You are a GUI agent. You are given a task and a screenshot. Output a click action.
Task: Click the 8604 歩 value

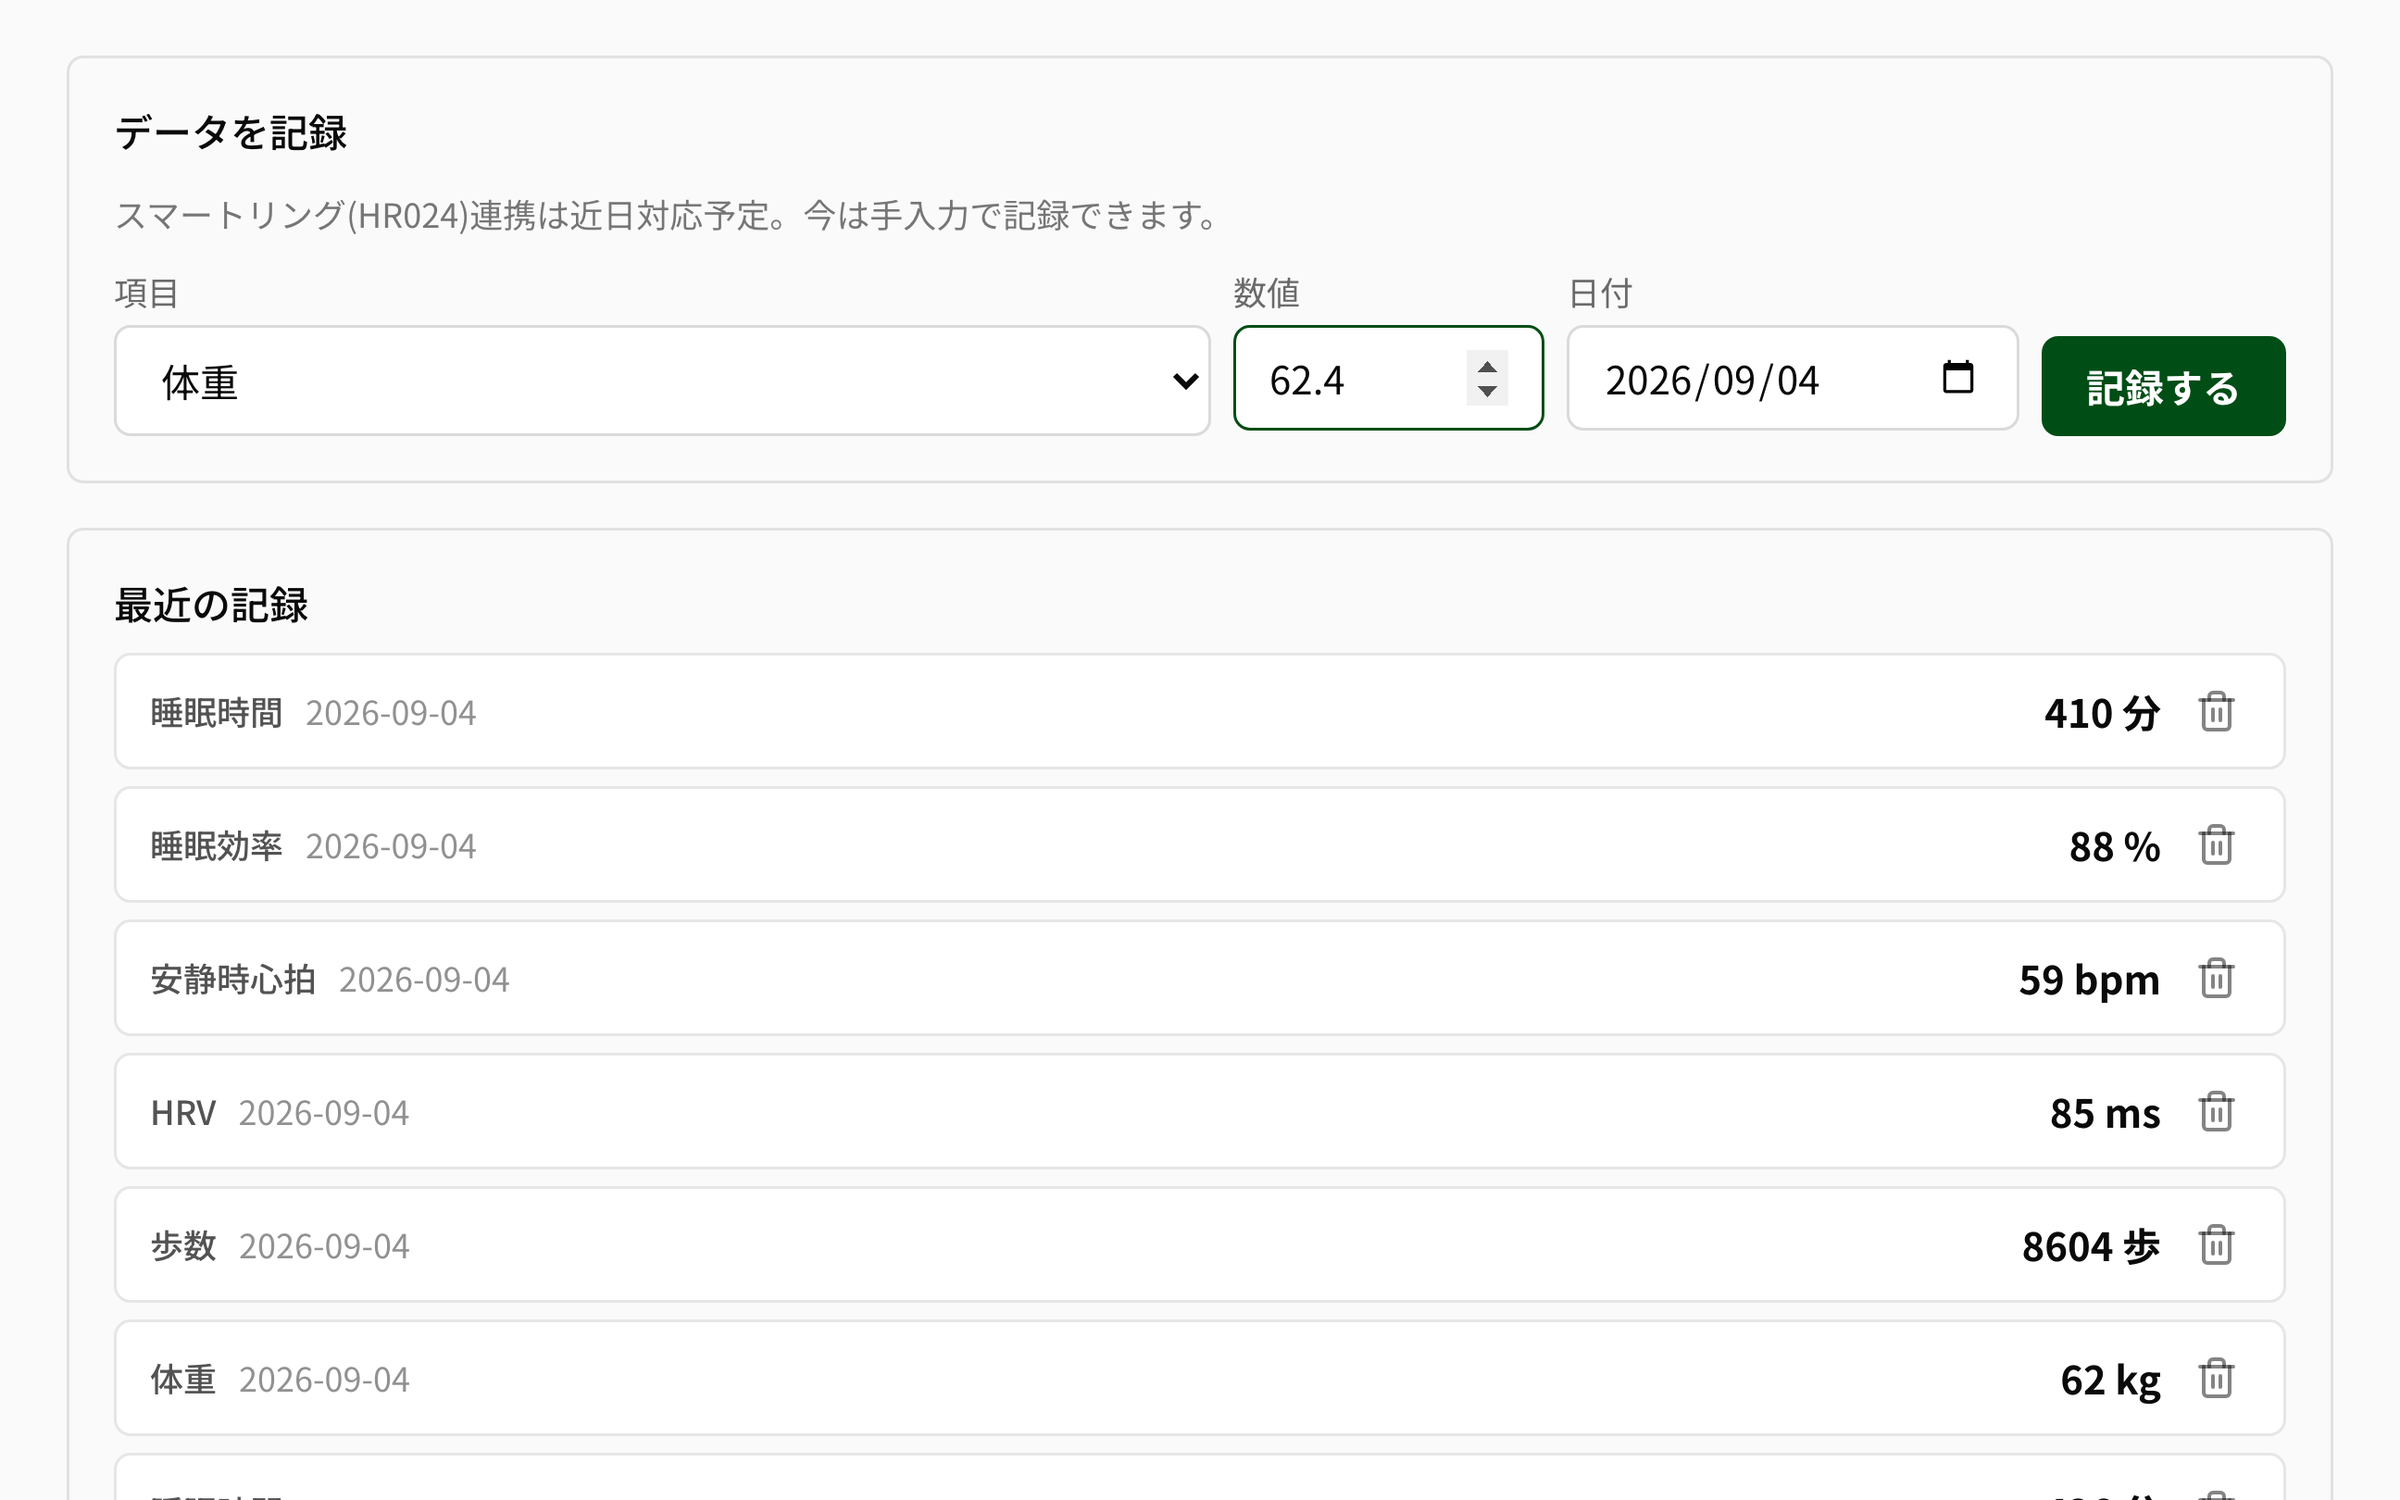click(2091, 1246)
